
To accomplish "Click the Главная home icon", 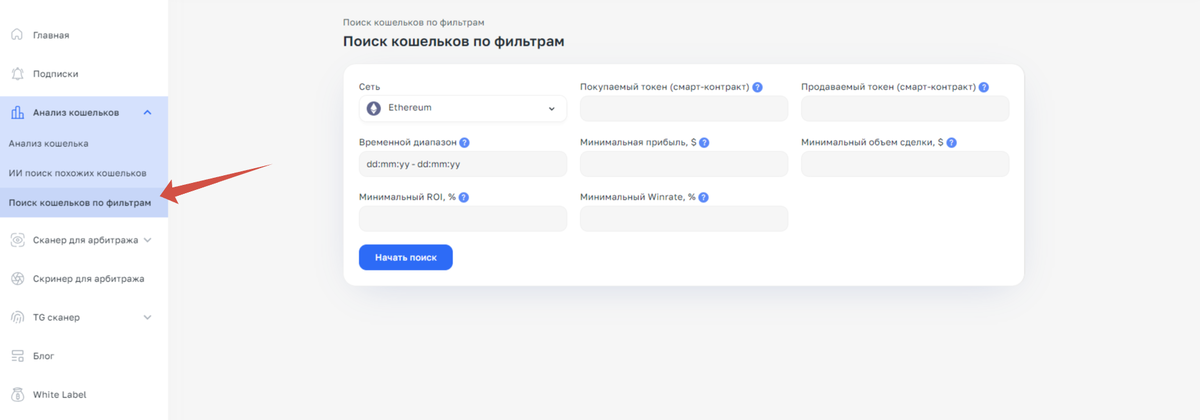I will click(x=17, y=35).
